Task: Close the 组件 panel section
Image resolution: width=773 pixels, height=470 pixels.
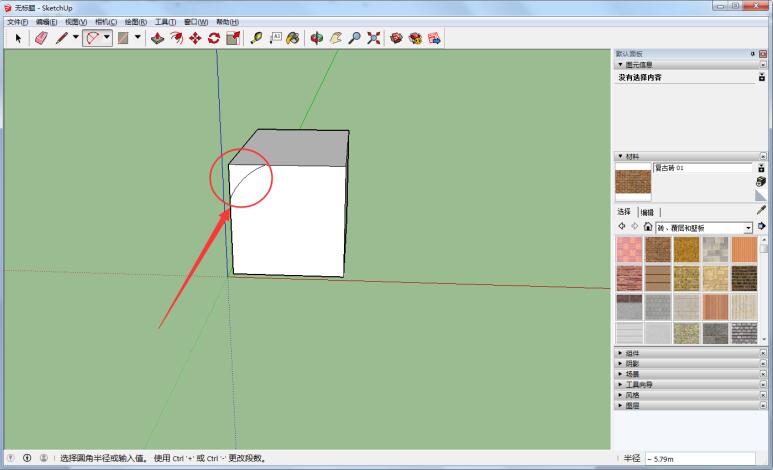Action: [x=763, y=353]
